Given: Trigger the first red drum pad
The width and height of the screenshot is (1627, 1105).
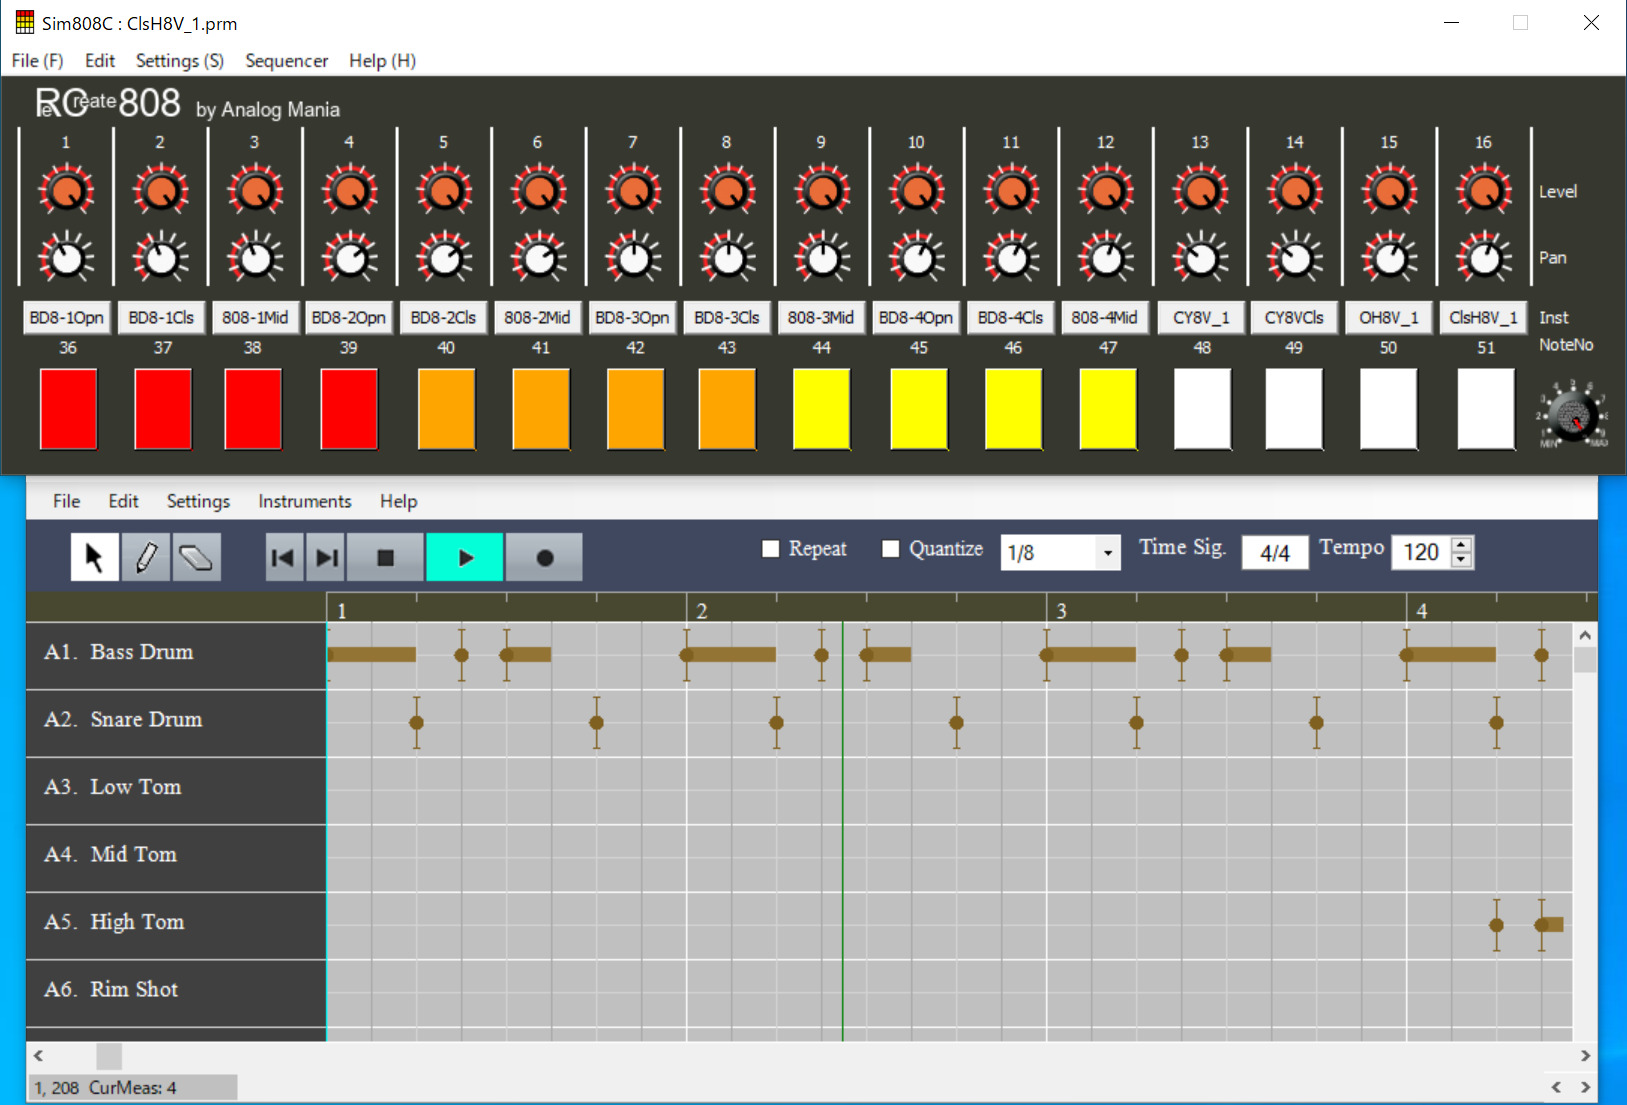Looking at the screenshot, I should click(68, 408).
